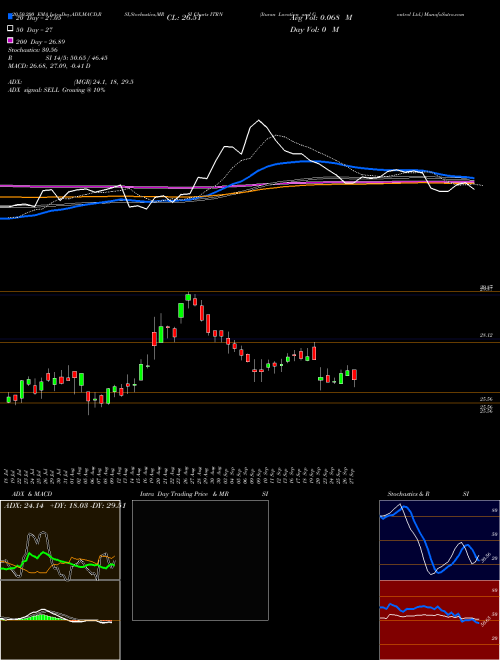Viewport: 500px width, 660px height.
Task: Click the magenta 200 Day legend swatch
Action: pos(10,41)
